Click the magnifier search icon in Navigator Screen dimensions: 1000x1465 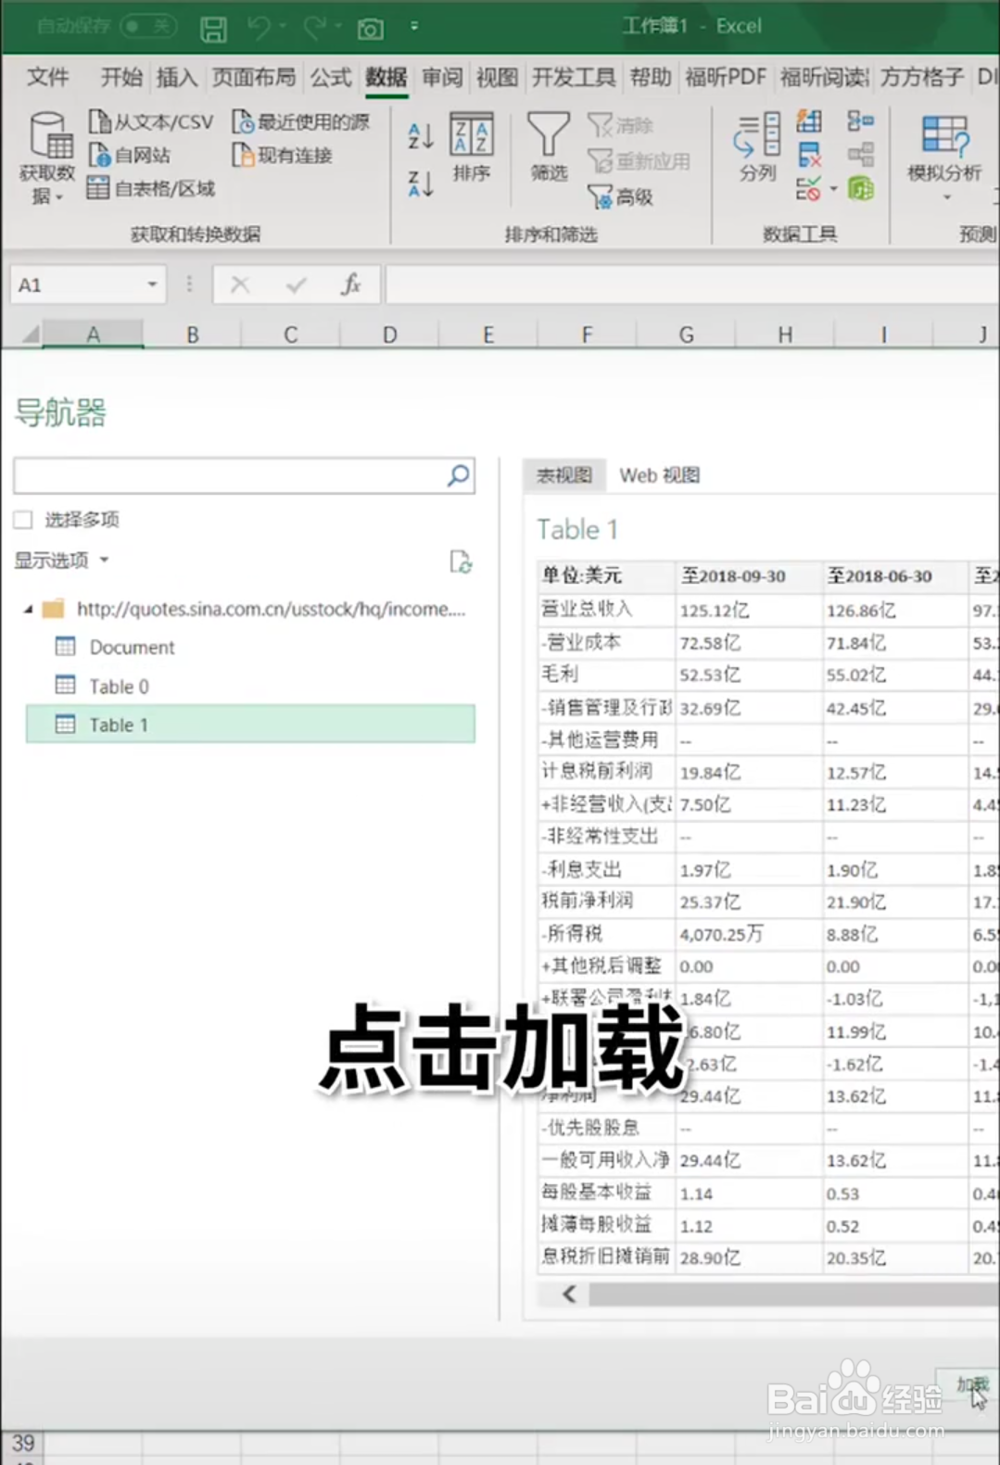(x=459, y=476)
